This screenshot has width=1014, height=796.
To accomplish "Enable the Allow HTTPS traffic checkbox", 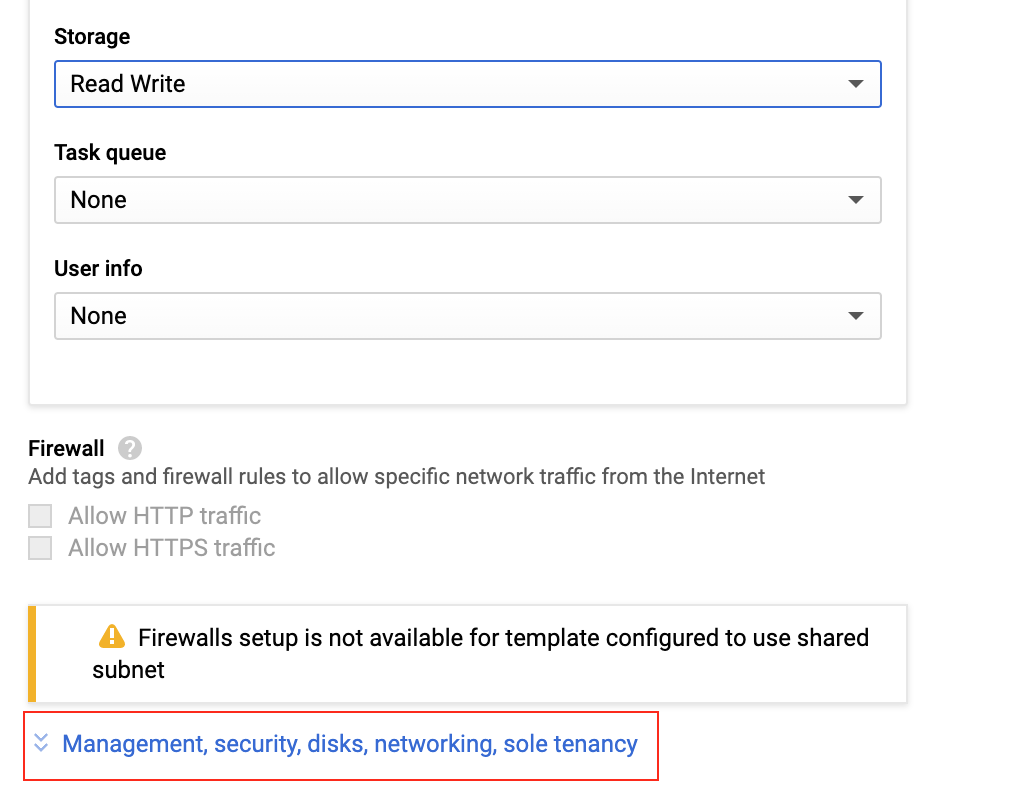I will [x=40, y=548].
